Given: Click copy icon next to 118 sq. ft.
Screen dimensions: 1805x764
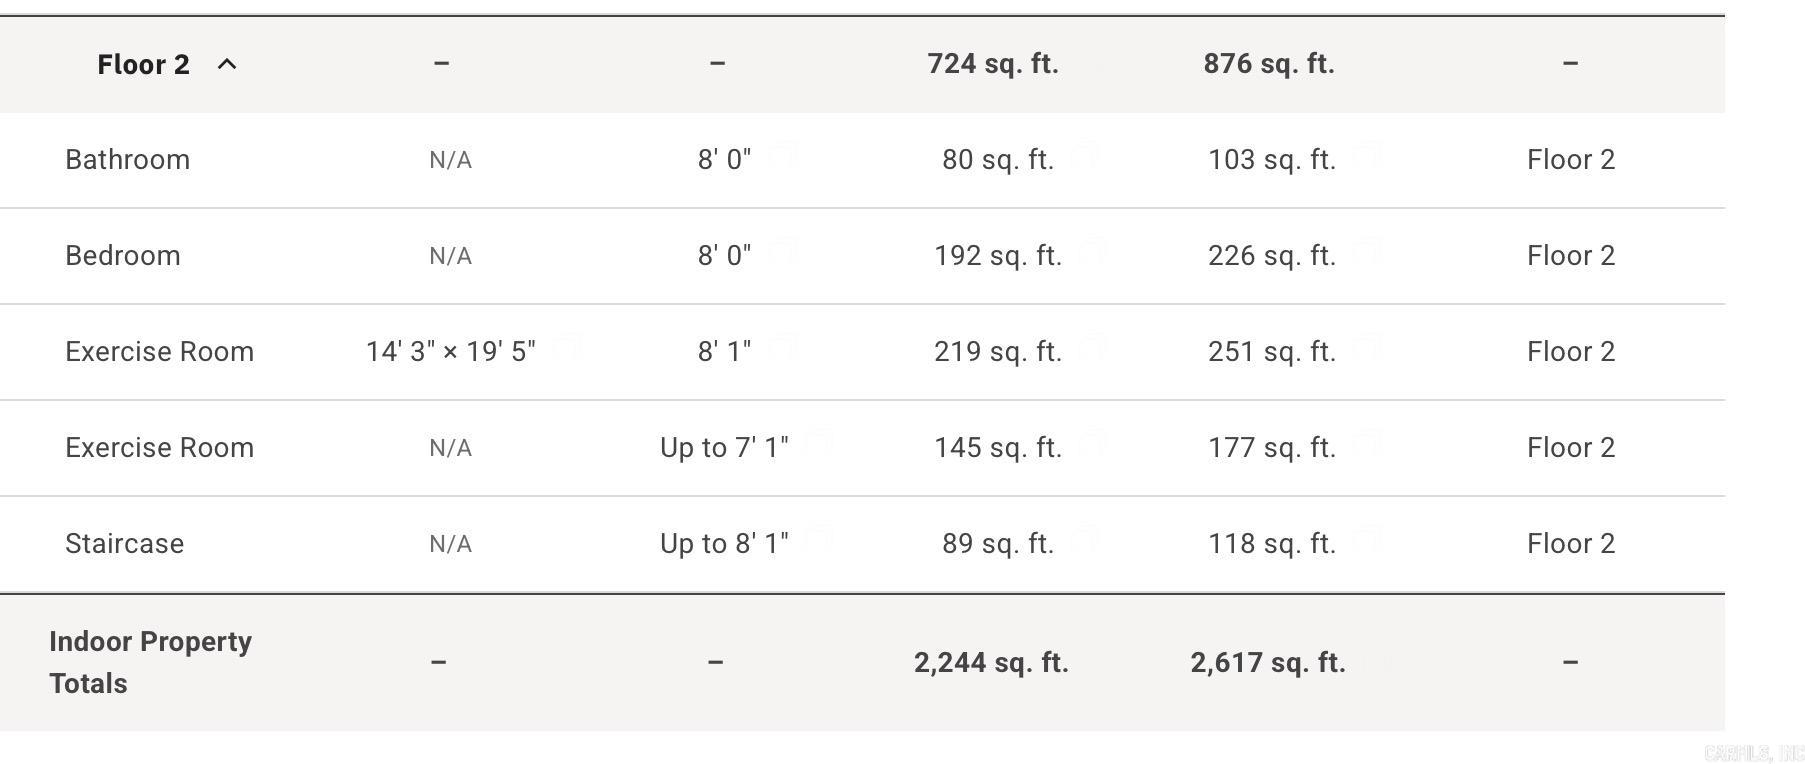Looking at the screenshot, I should click(1369, 540).
